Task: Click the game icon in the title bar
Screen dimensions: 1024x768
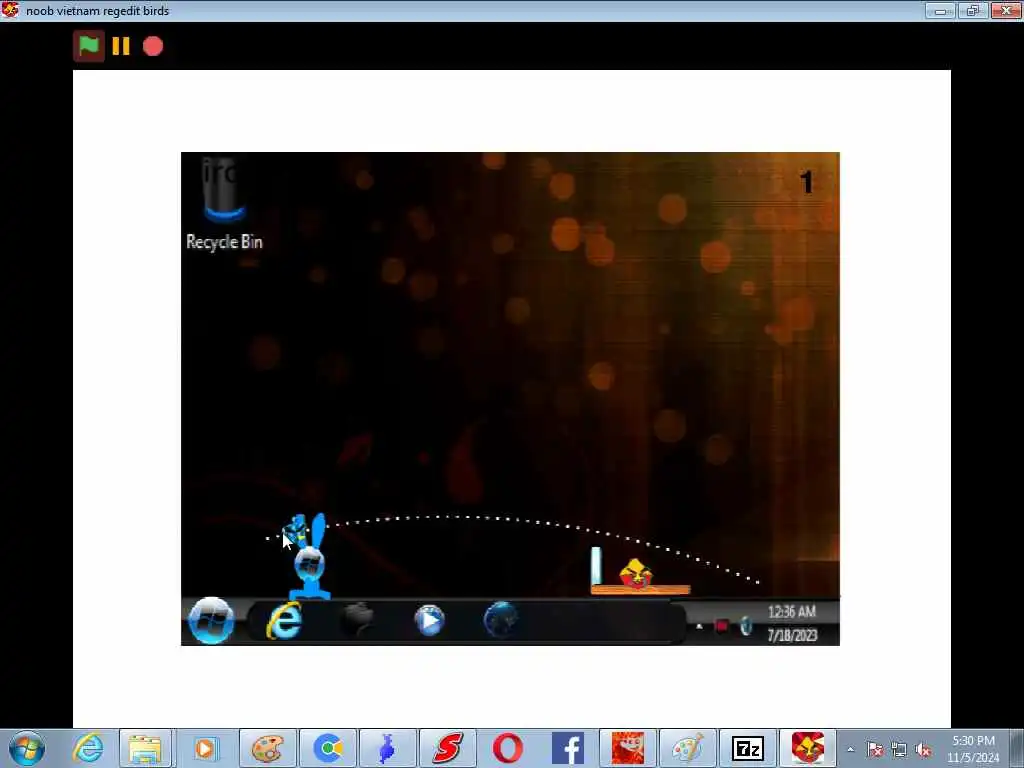Action: 10,10
